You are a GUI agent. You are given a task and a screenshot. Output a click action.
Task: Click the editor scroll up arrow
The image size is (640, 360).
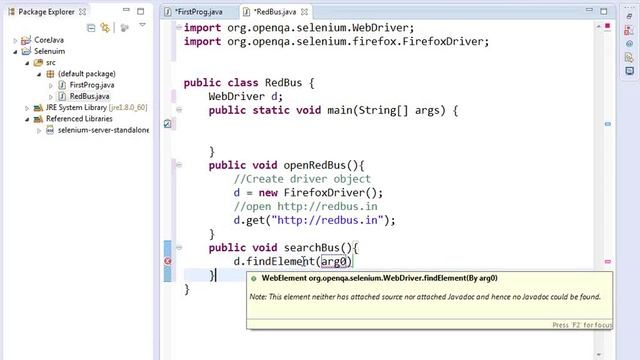(x=599, y=27)
